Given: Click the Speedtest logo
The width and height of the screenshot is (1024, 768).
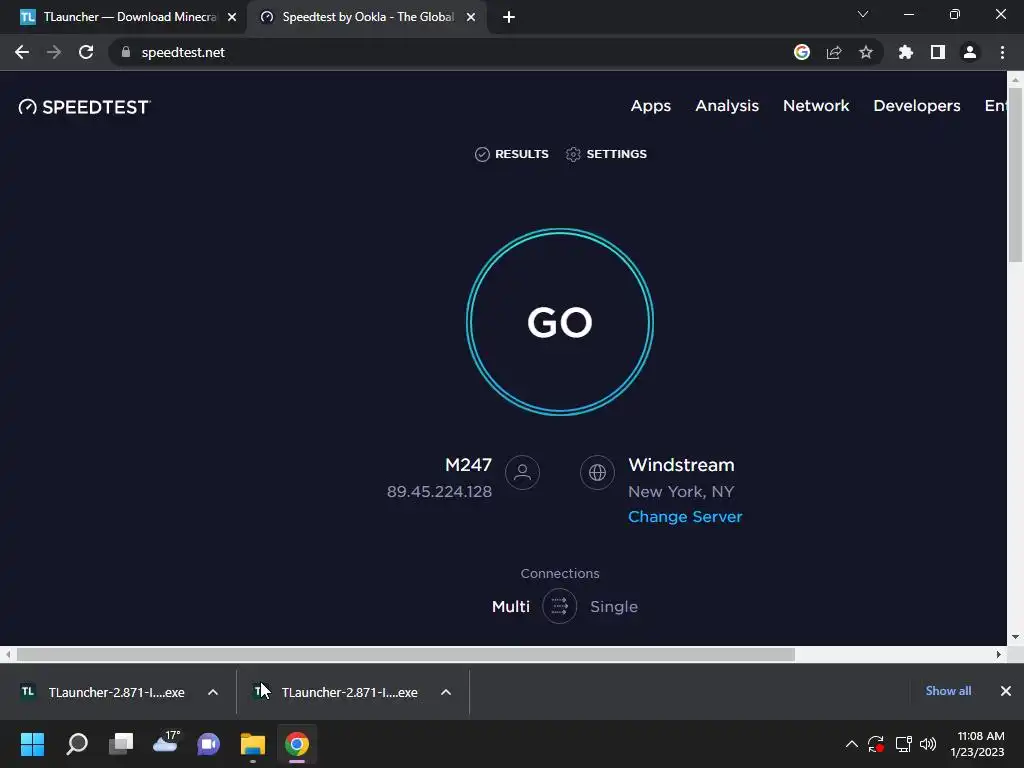Looking at the screenshot, I should (x=84, y=107).
